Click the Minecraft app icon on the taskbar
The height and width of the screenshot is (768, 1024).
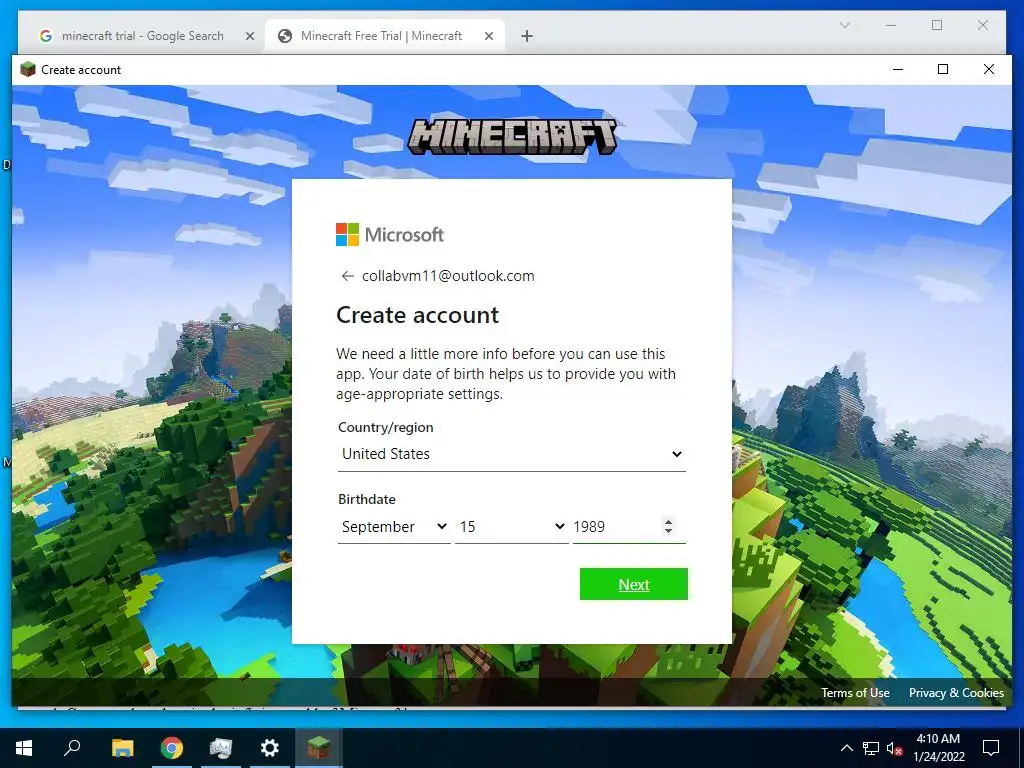319,748
